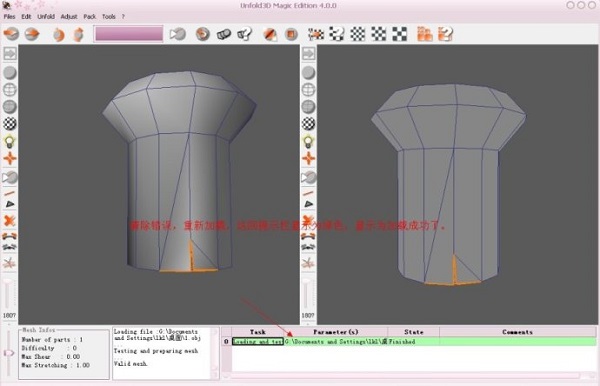
Task: Click the orange four-arrow icon in right viewport toolbar
Action: [308, 158]
